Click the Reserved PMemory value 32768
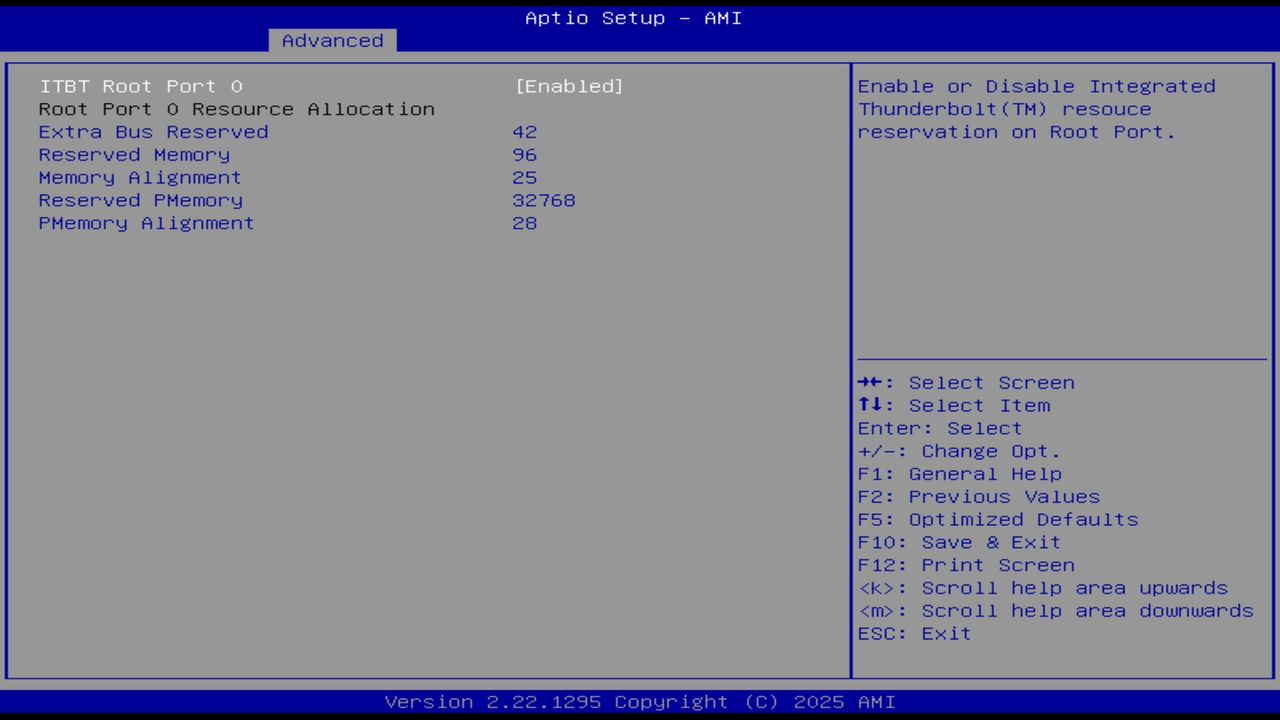The image size is (1280, 720). (x=543, y=200)
